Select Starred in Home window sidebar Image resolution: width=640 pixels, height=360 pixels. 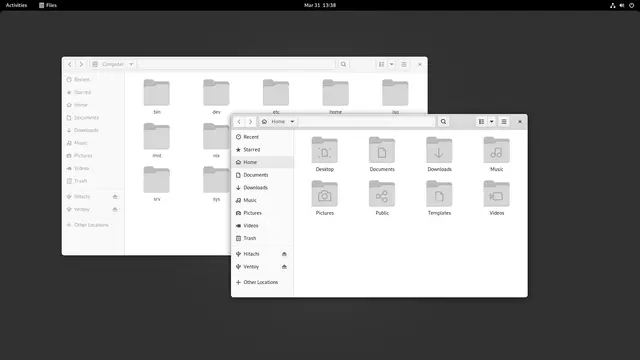tap(262, 150)
